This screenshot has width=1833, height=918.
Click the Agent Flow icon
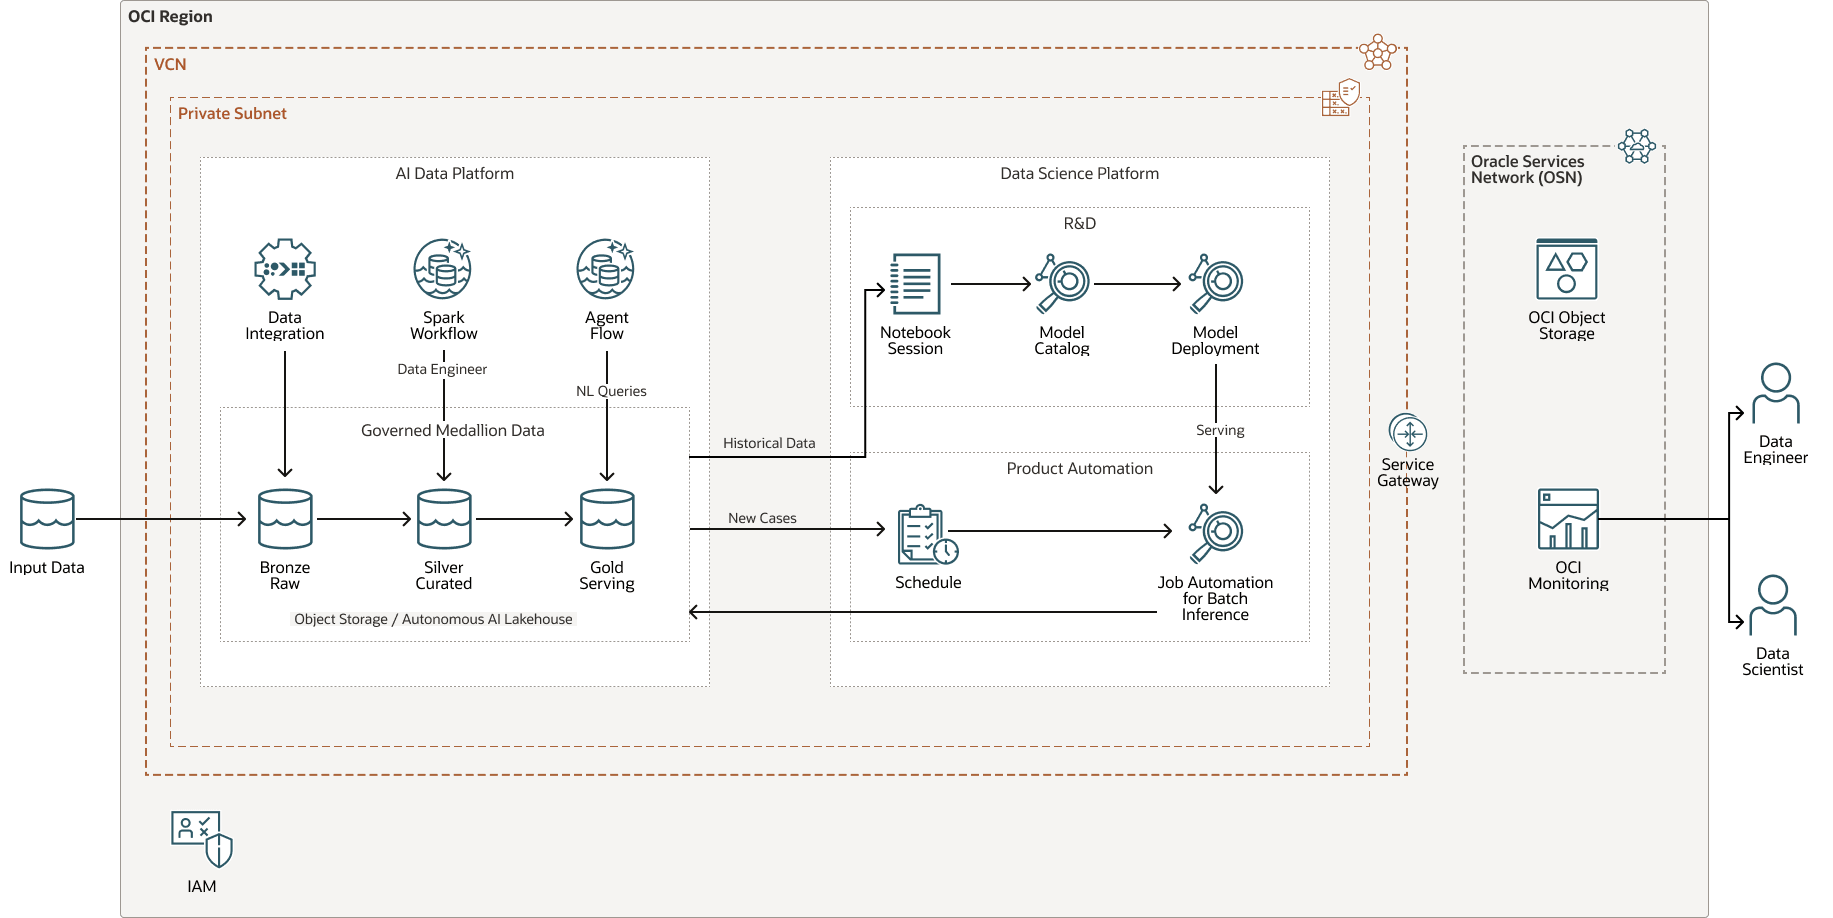(x=606, y=269)
